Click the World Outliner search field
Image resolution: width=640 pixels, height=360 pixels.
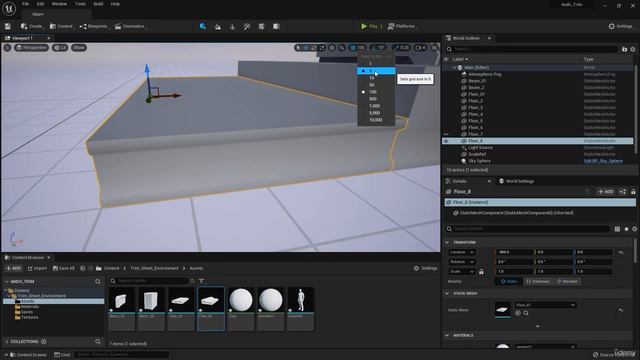click(531, 49)
